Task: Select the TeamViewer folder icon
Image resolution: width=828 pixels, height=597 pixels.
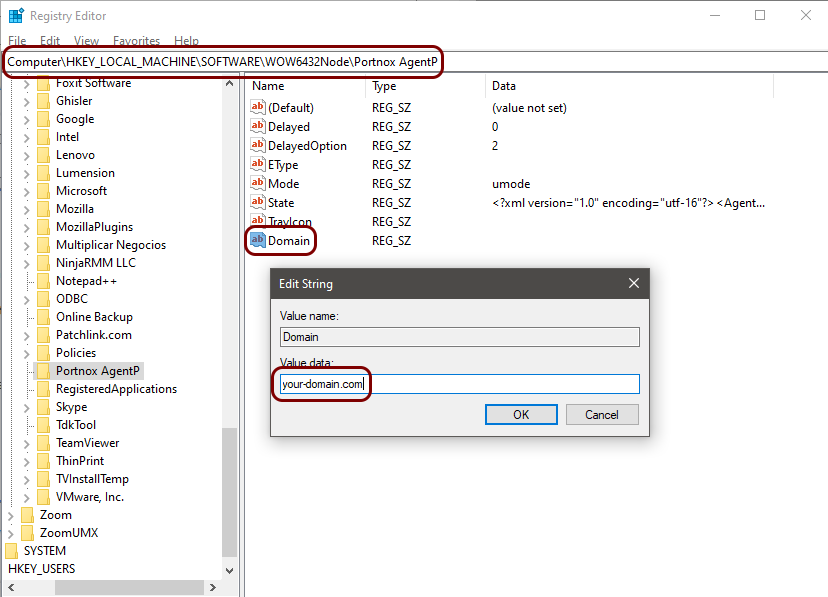Action: tap(43, 443)
